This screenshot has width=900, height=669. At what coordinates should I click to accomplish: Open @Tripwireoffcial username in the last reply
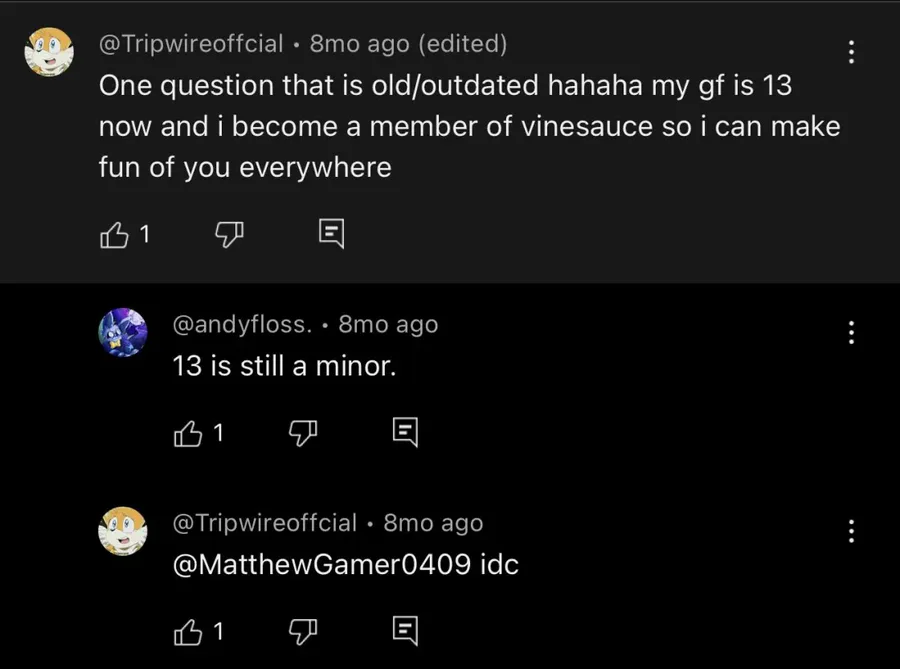264,523
